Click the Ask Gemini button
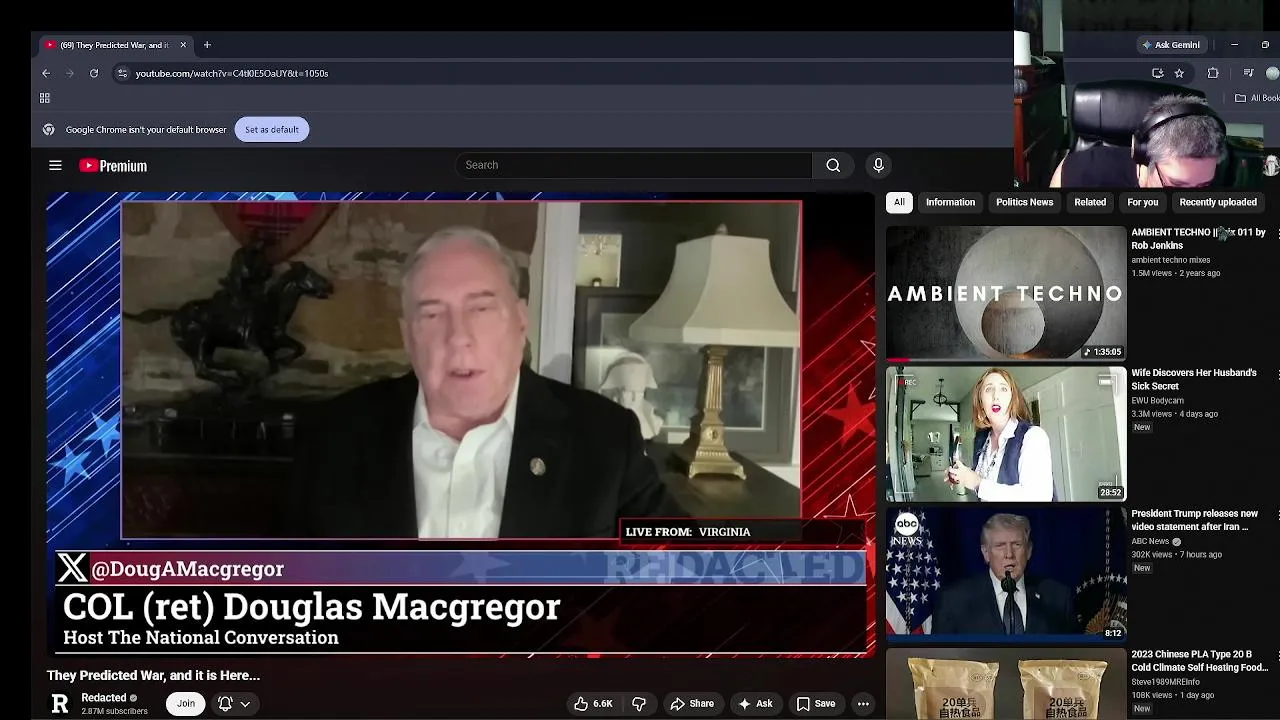The height and width of the screenshot is (720, 1280). 1171,45
